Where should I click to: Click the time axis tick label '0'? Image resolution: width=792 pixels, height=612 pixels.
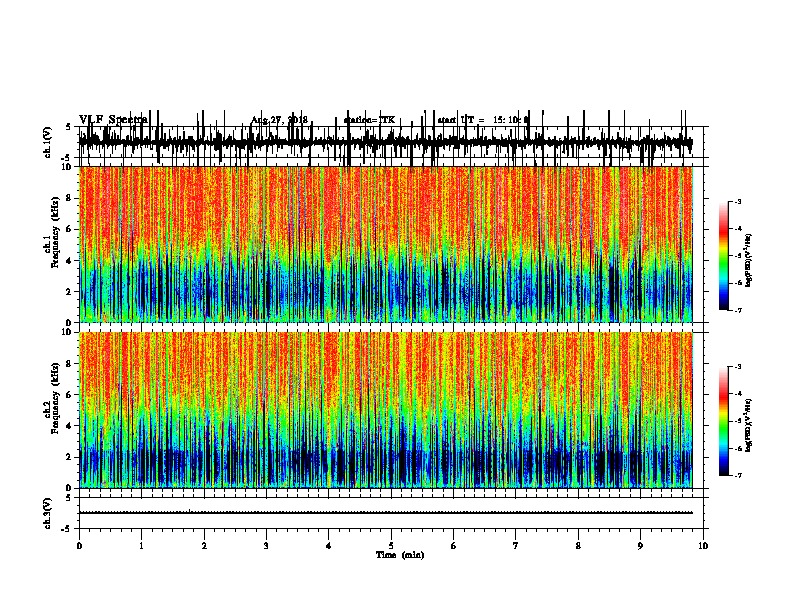[79, 545]
